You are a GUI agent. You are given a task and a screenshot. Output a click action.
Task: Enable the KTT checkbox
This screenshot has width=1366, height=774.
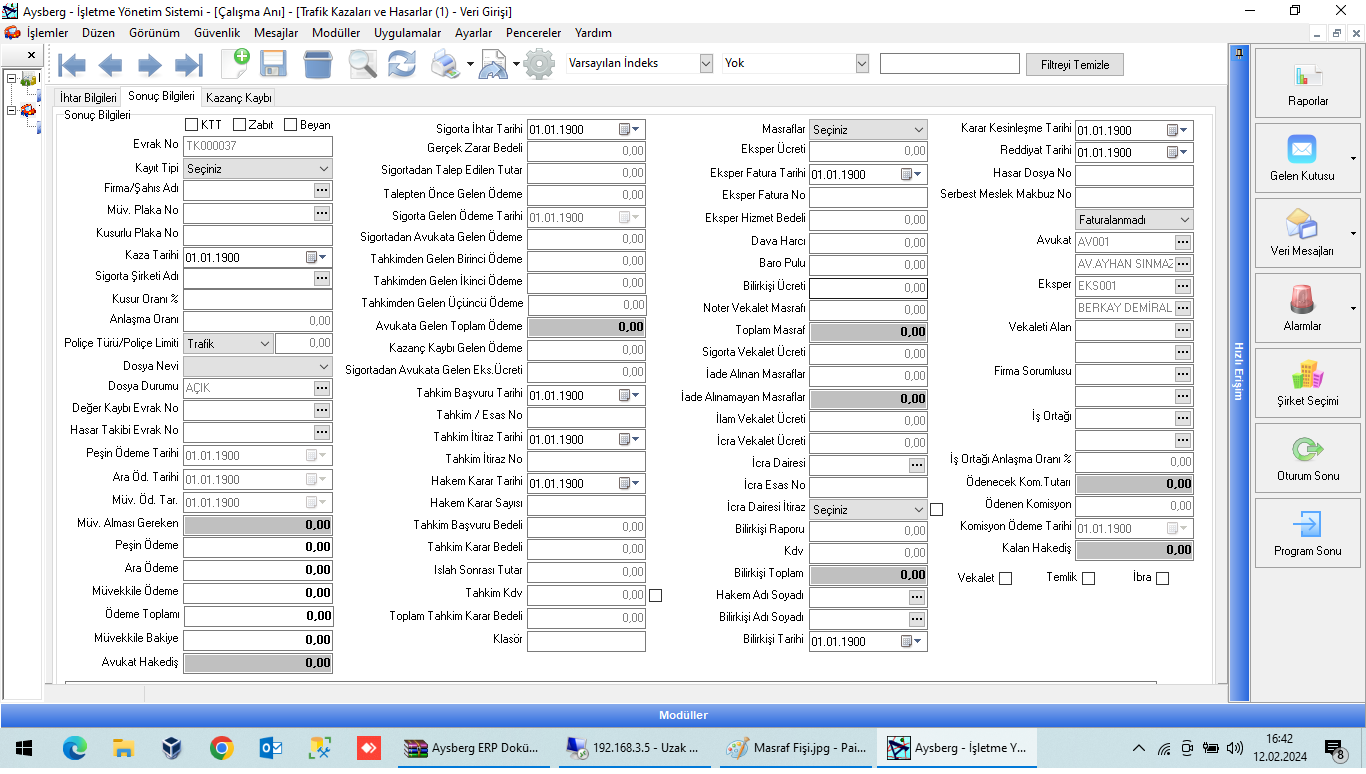[x=192, y=125]
